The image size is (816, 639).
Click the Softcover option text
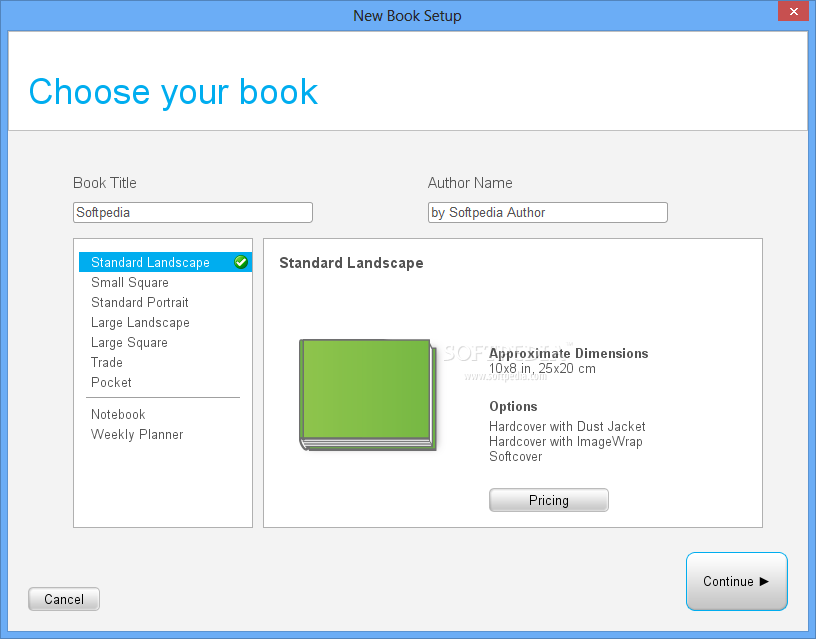tap(516, 457)
